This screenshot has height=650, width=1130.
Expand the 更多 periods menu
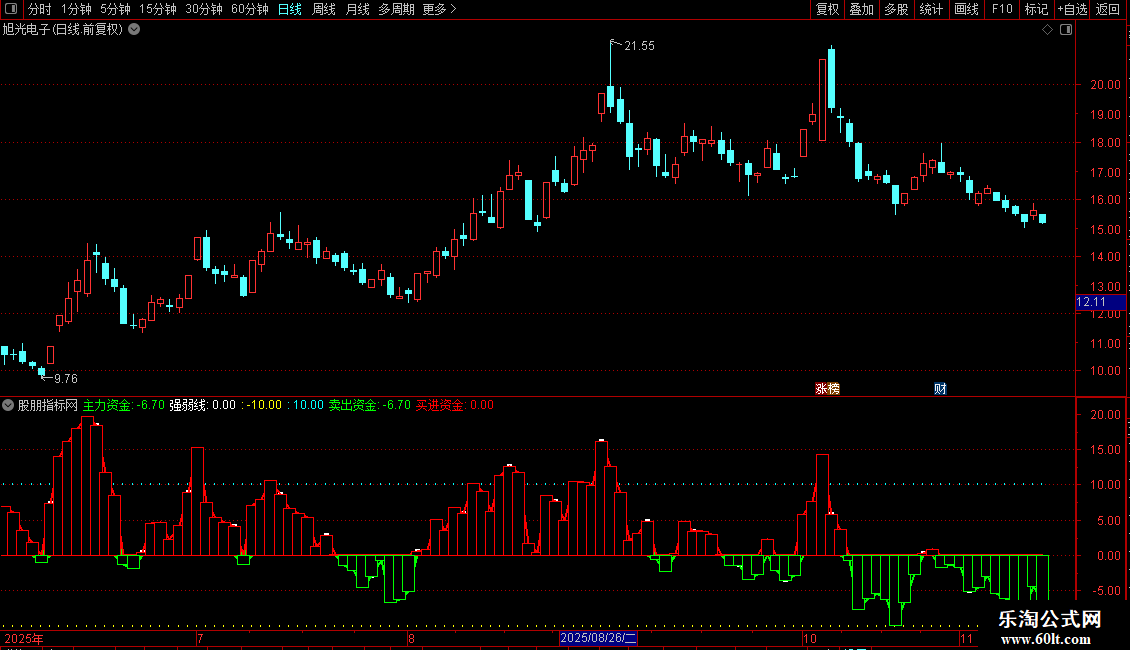click(x=439, y=9)
